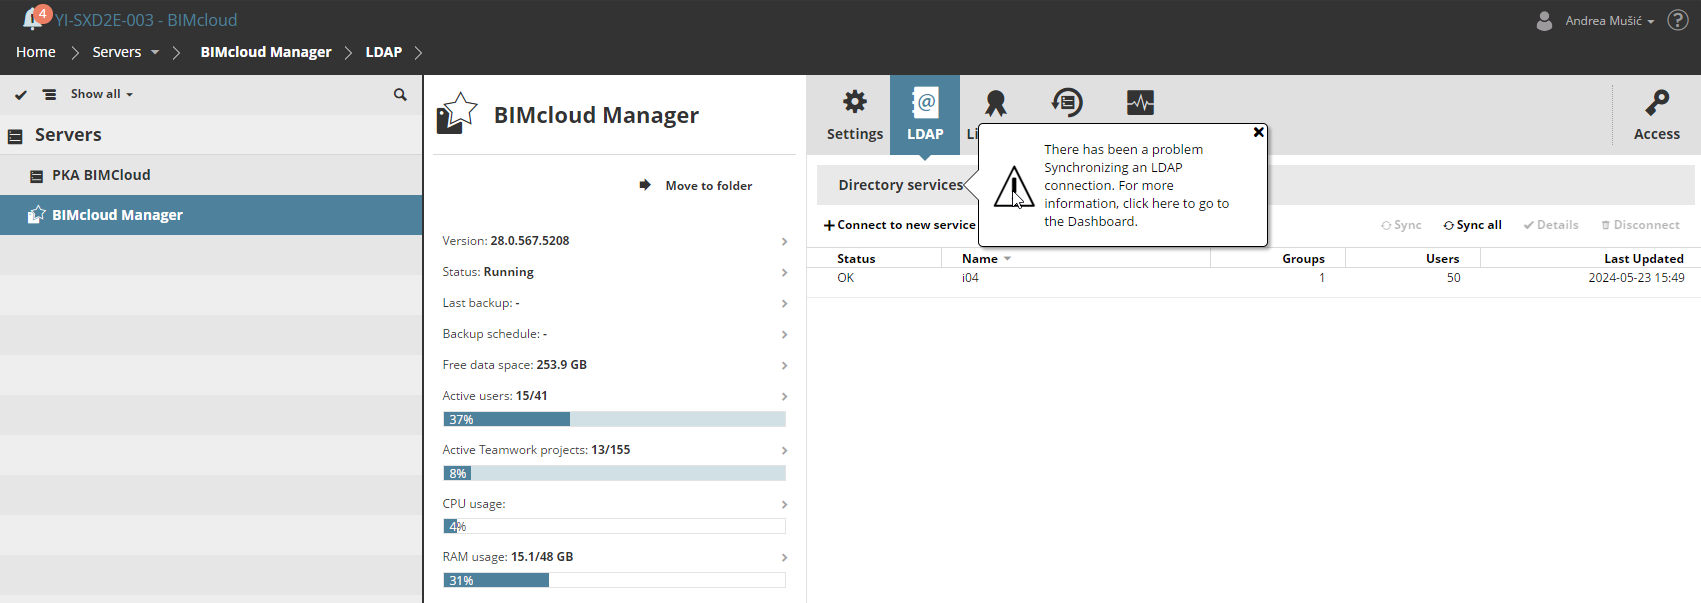Select the LDAP tab

pyautogui.click(x=925, y=115)
